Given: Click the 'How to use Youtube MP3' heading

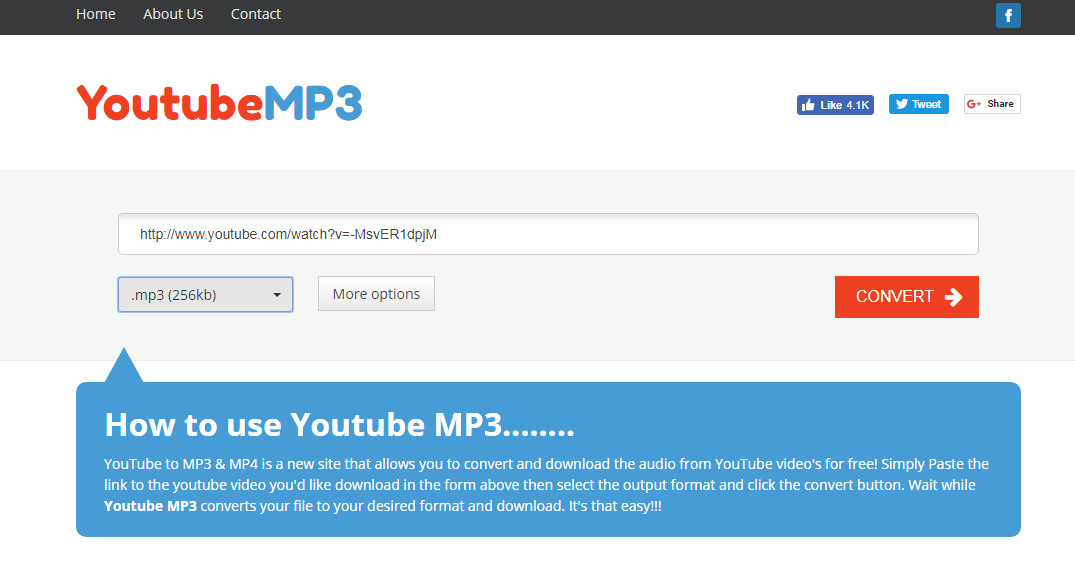Looking at the screenshot, I should 339,425.
